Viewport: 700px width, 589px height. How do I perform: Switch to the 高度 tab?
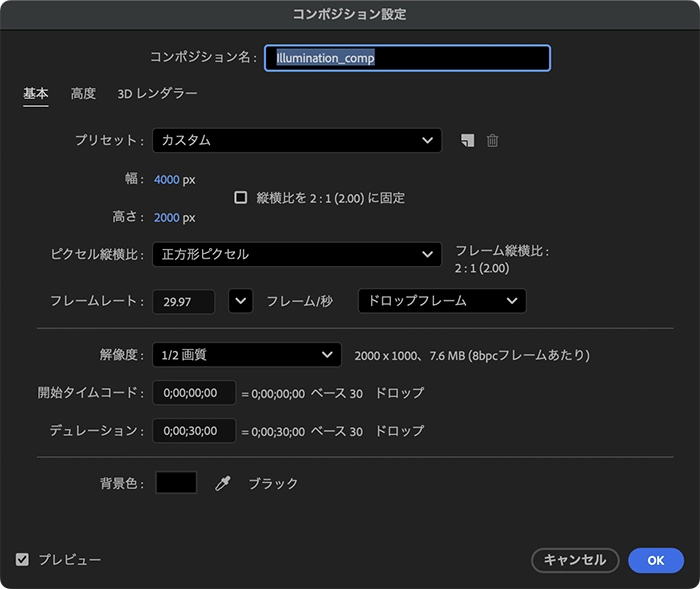tap(83, 93)
